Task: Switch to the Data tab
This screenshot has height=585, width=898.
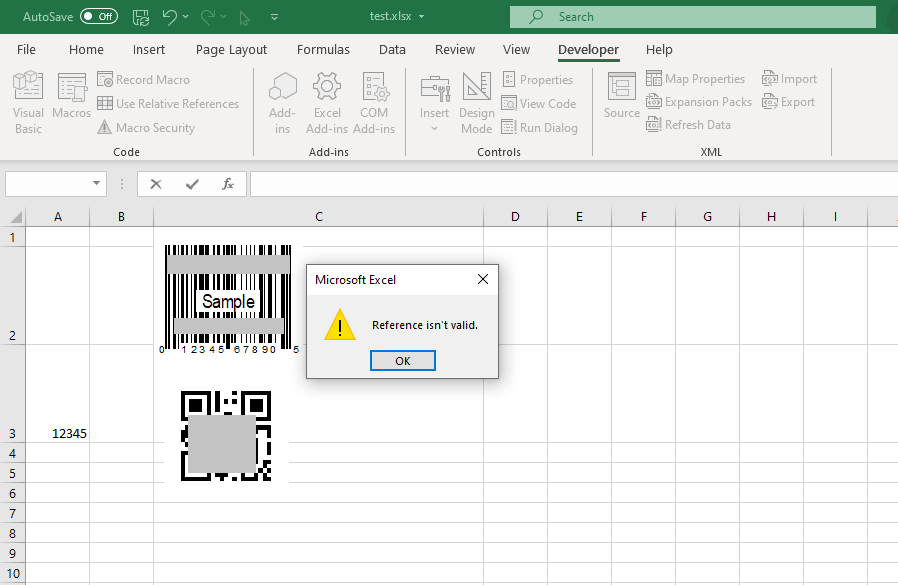Action: point(392,50)
